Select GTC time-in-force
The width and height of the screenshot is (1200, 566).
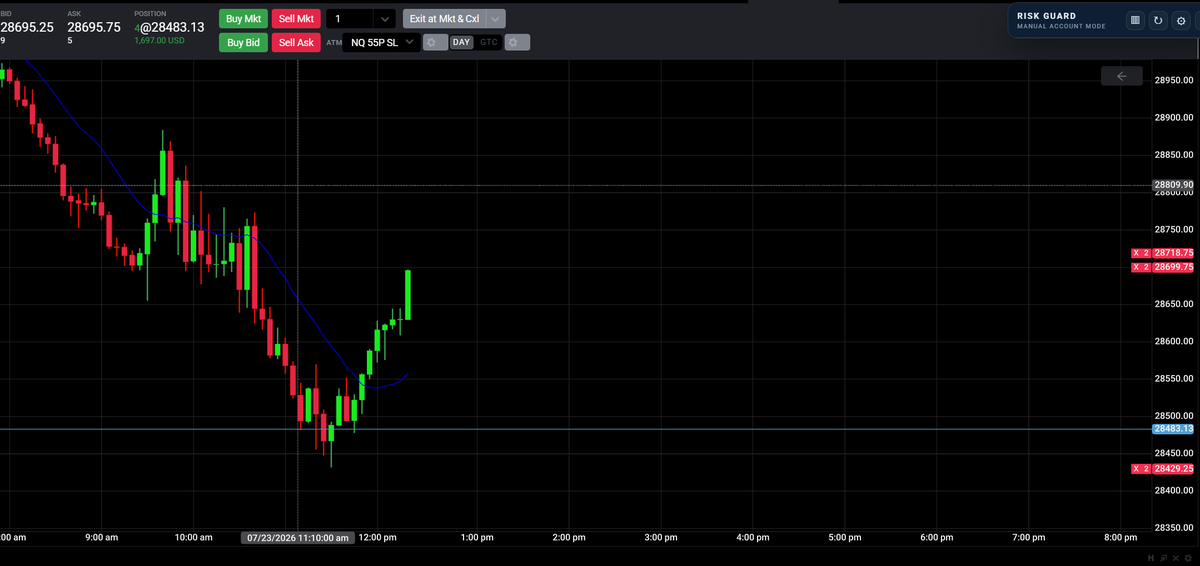coord(488,42)
